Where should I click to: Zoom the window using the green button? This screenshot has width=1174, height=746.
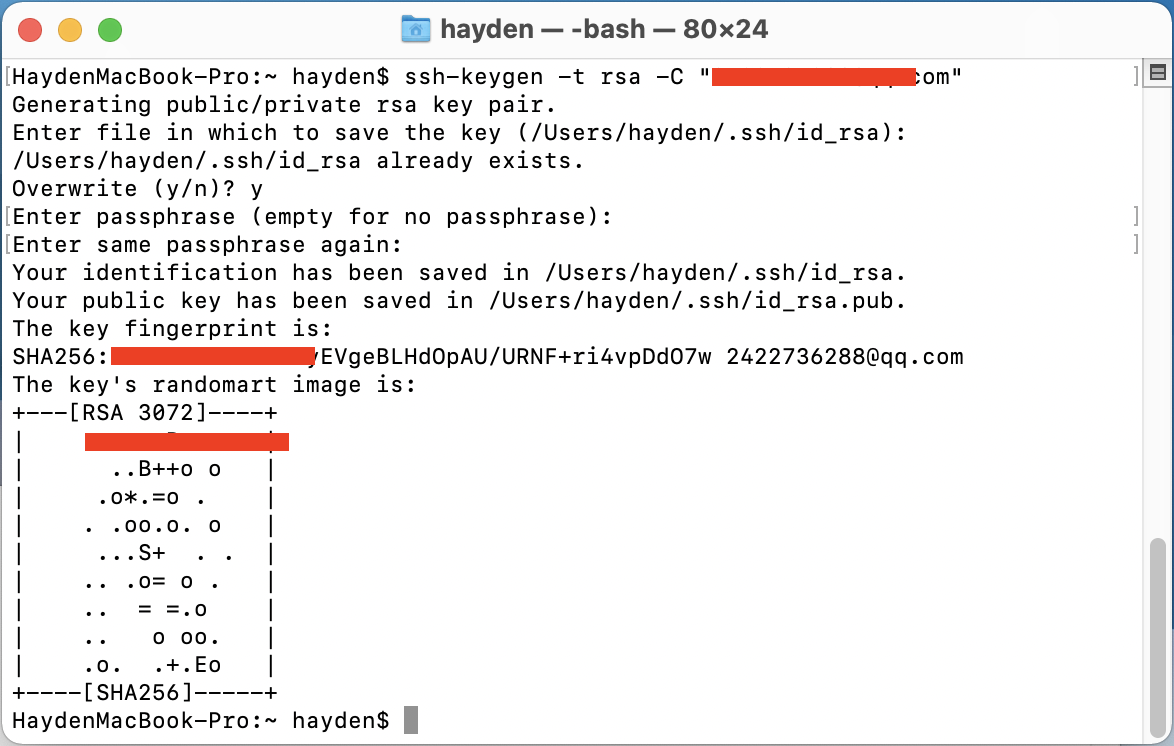coord(110,30)
